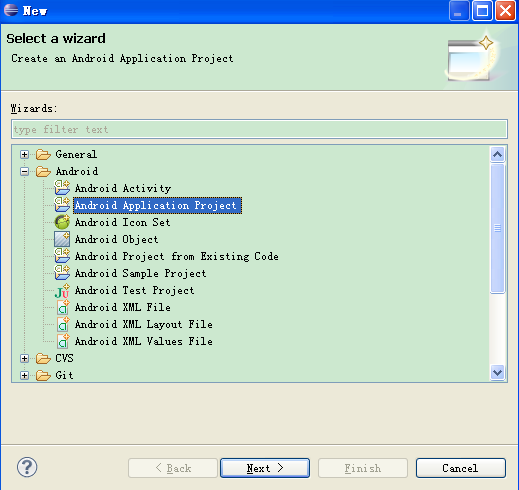The width and height of the screenshot is (519, 490).
Task: Select the Git folder label
Action: click(64, 375)
